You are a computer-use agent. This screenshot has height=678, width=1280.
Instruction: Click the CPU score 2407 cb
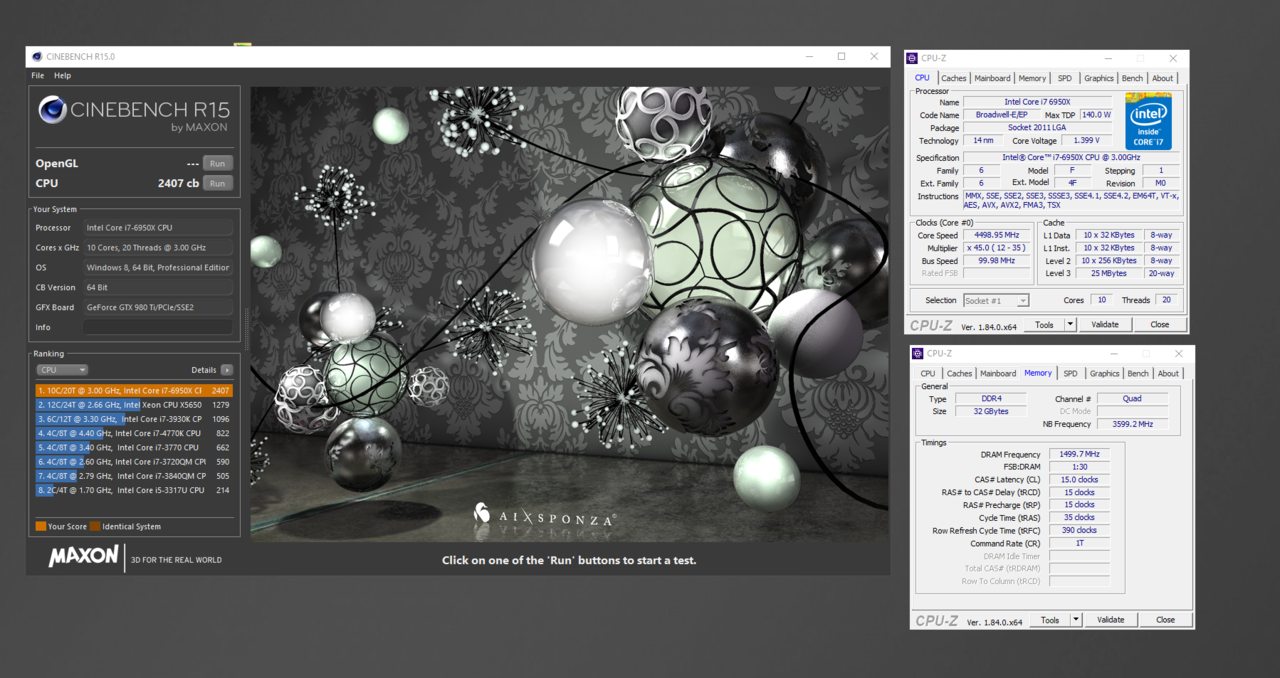[x=179, y=183]
